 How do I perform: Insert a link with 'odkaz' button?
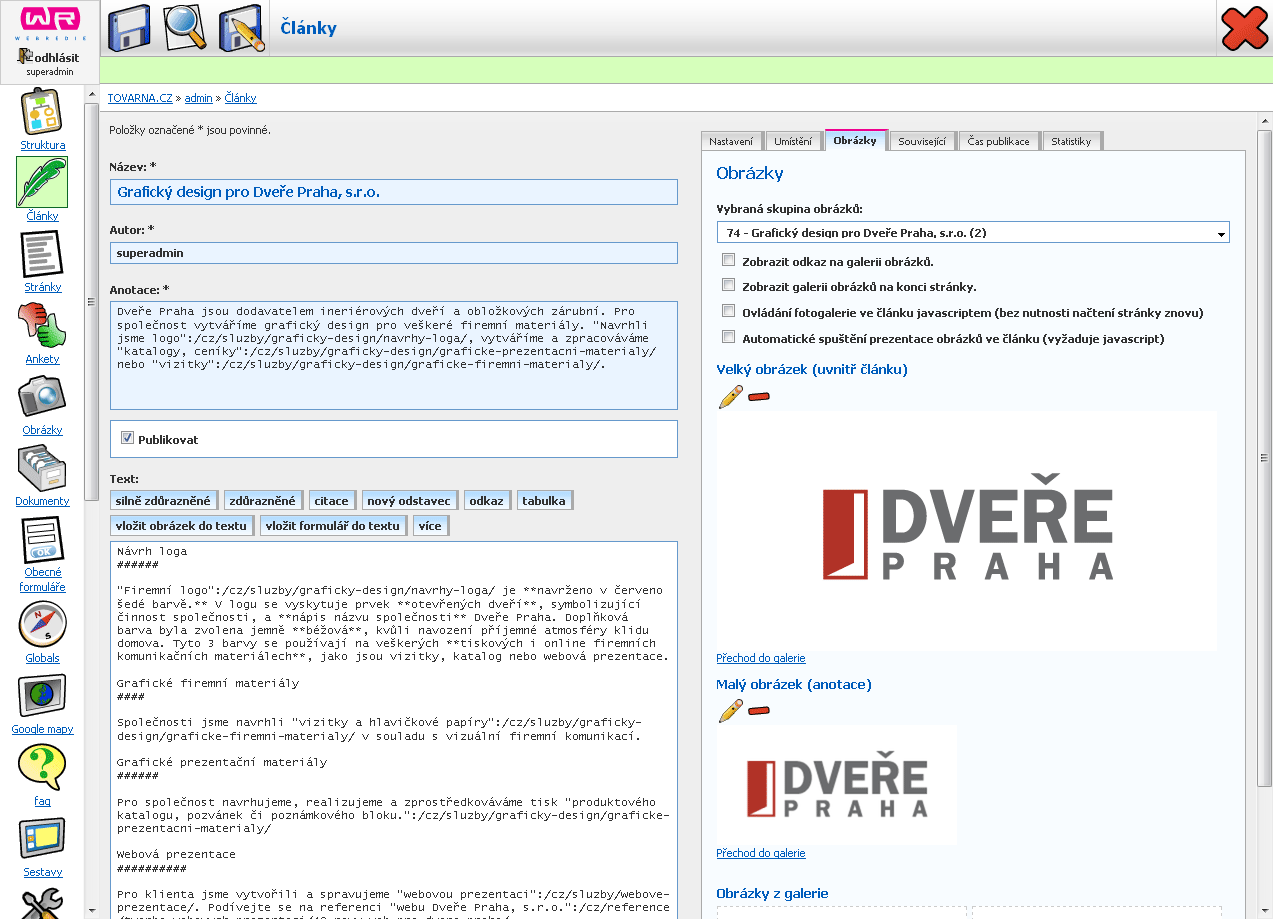point(487,500)
